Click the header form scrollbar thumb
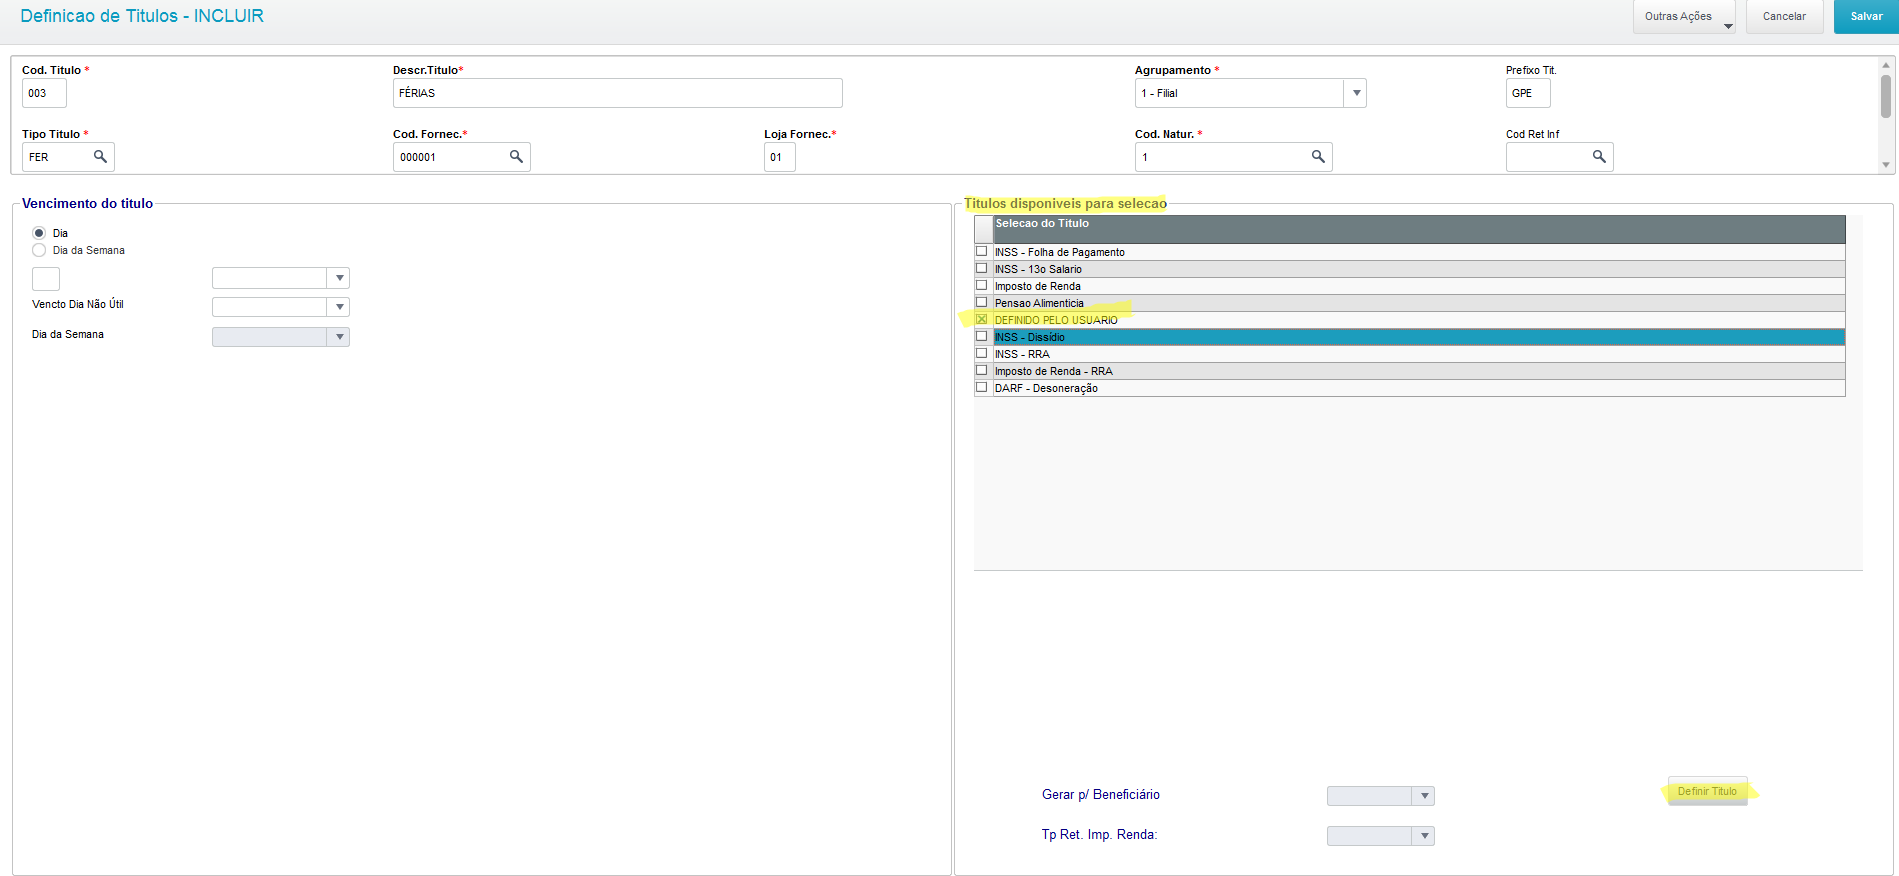This screenshot has width=1899, height=876. 1886,96
